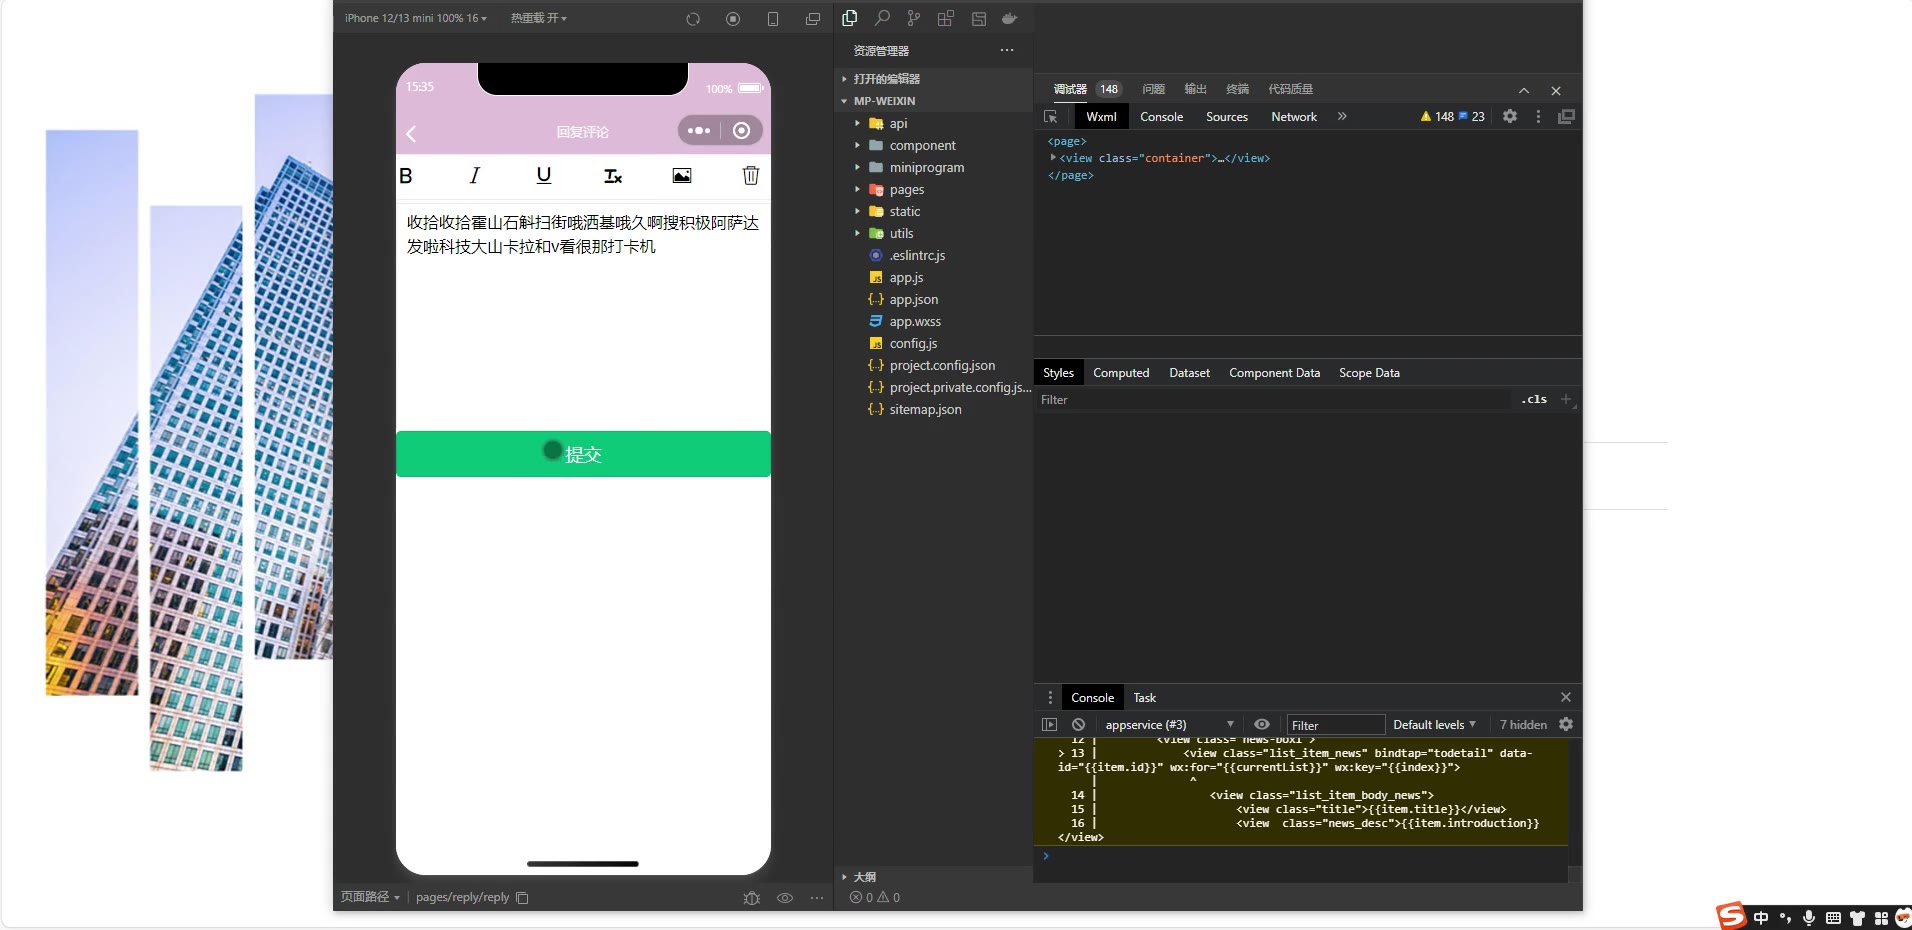Clear text formatting with the Tx icon
Viewport: 1912px width, 930px height.
point(613,176)
